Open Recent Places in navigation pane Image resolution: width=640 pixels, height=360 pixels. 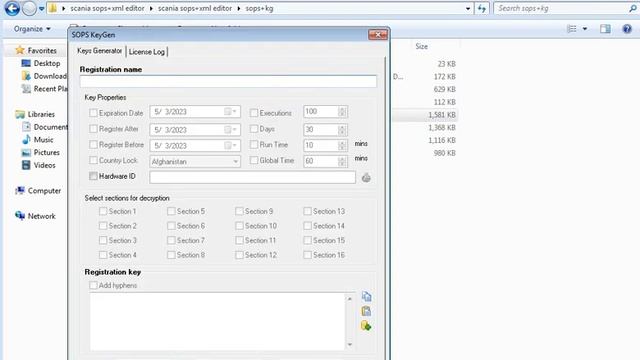click(44, 89)
